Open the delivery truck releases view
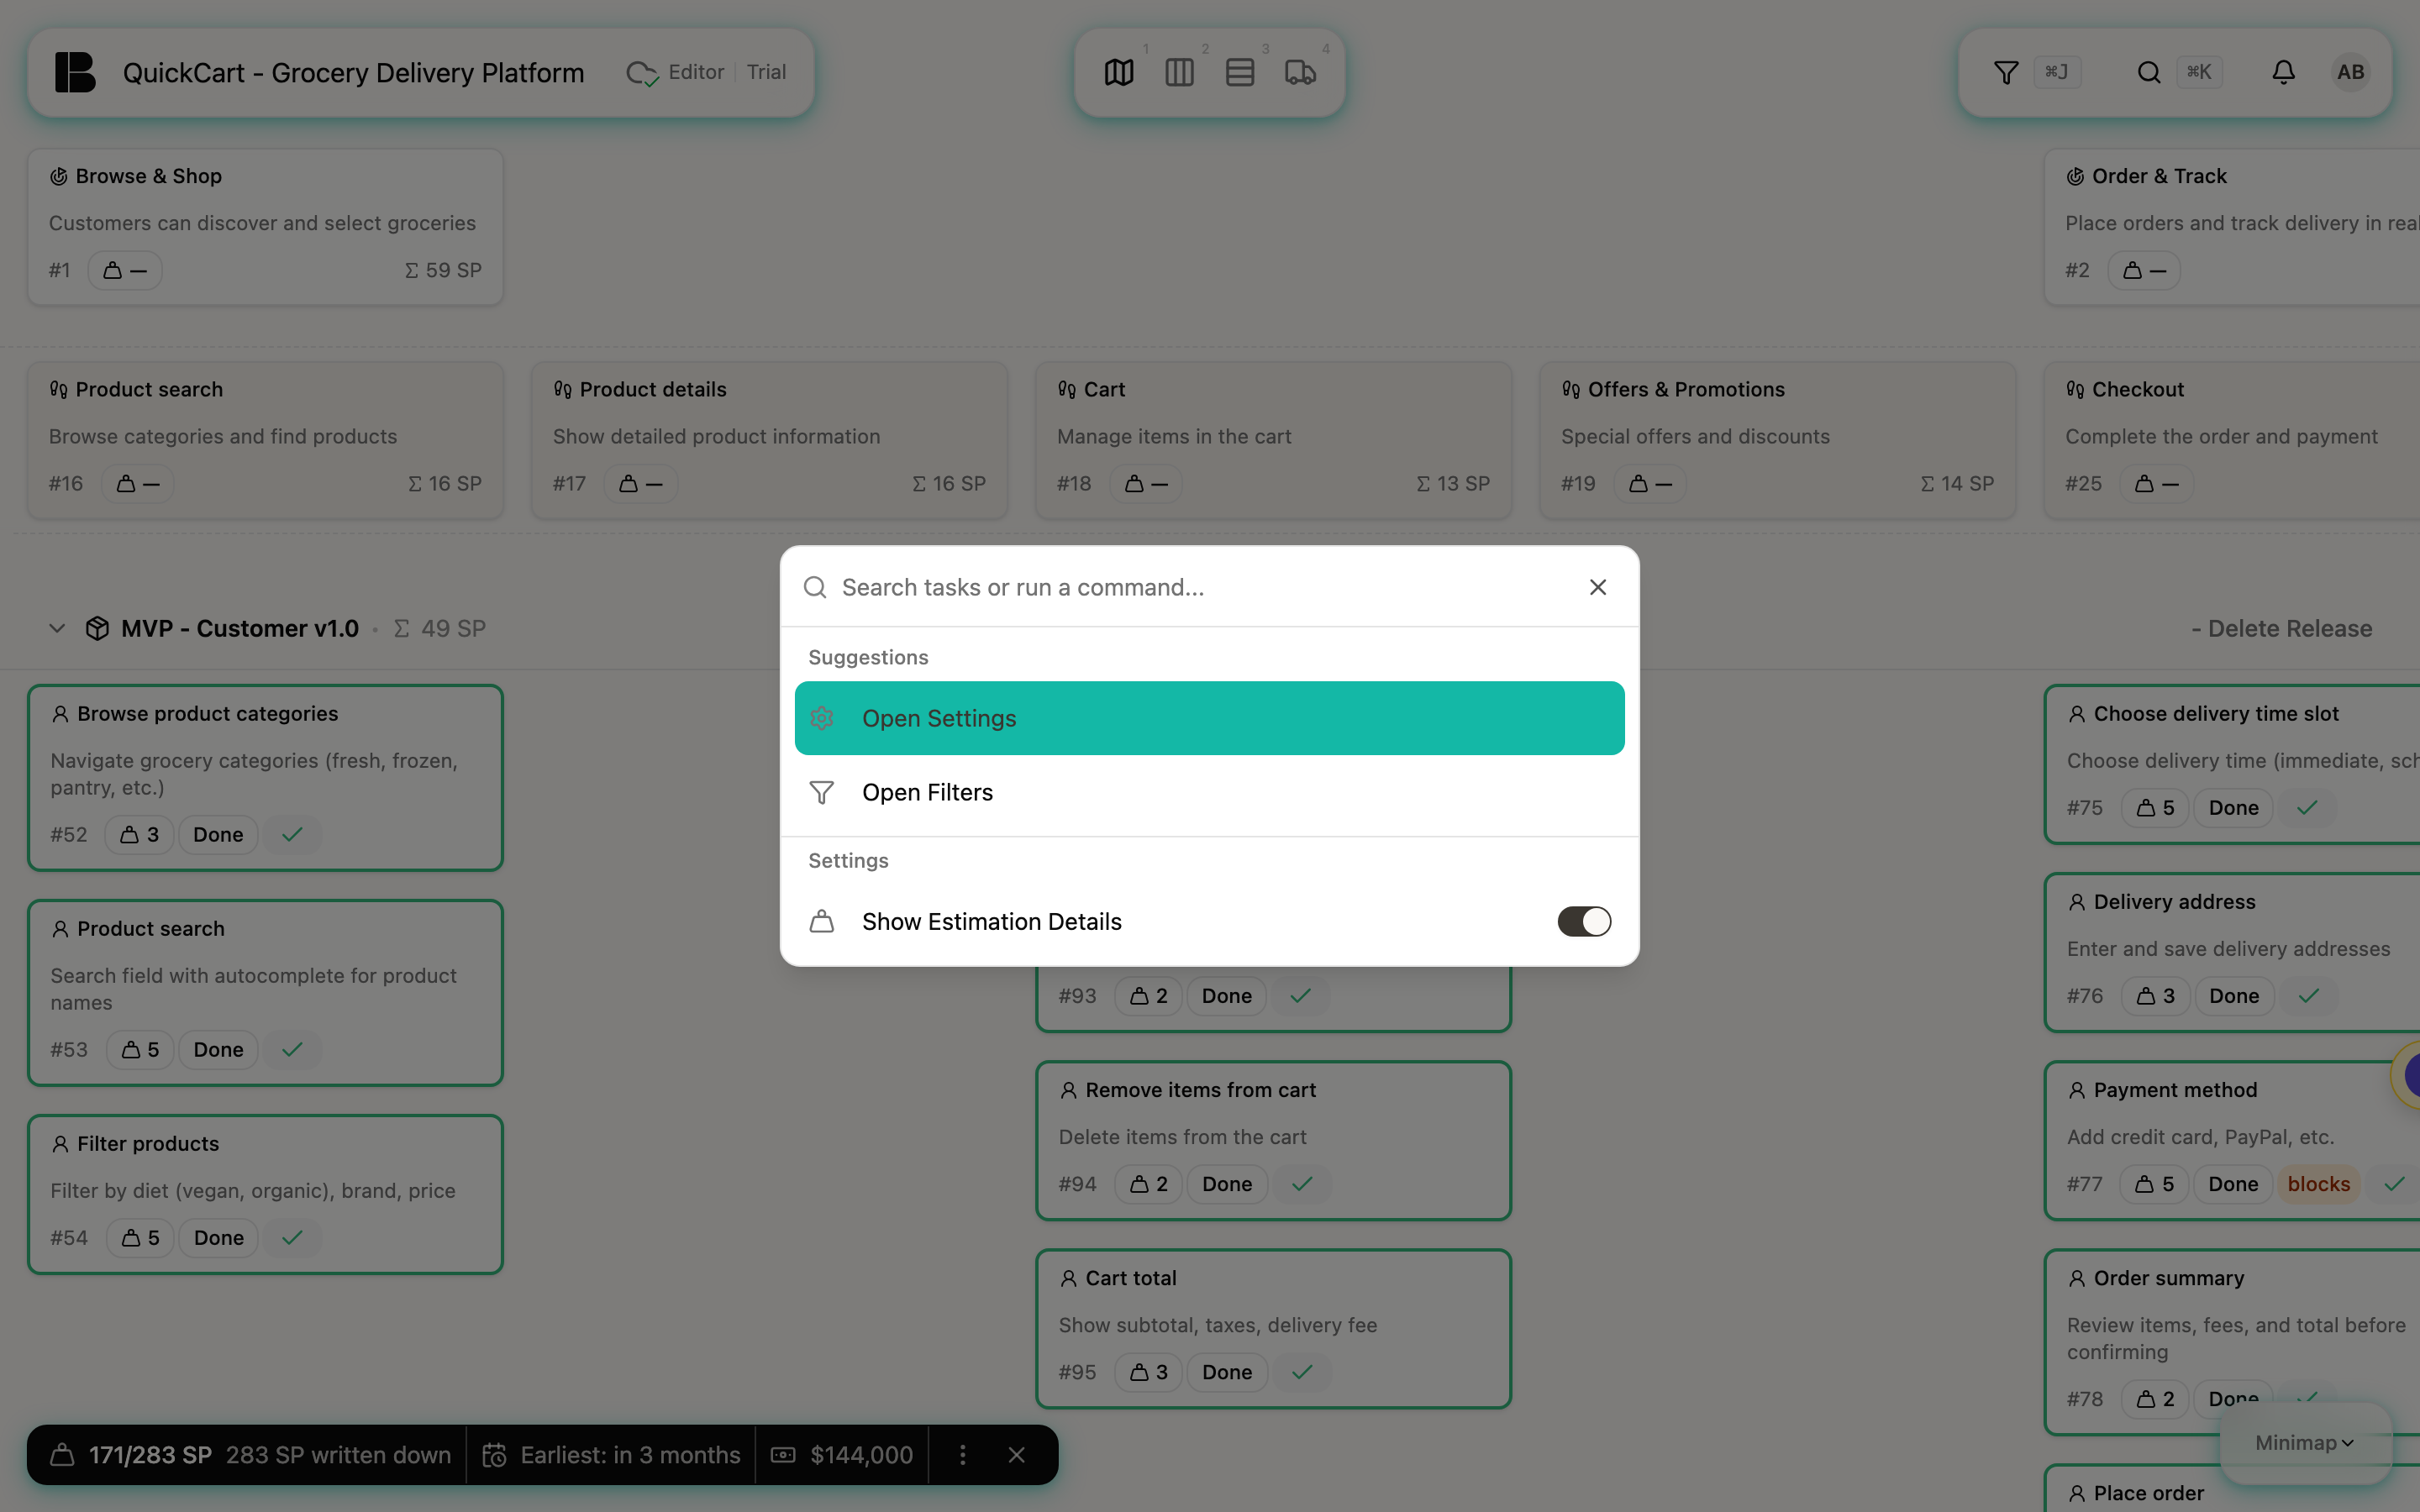This screenshot has height=1512, width=2420. 1300,72
